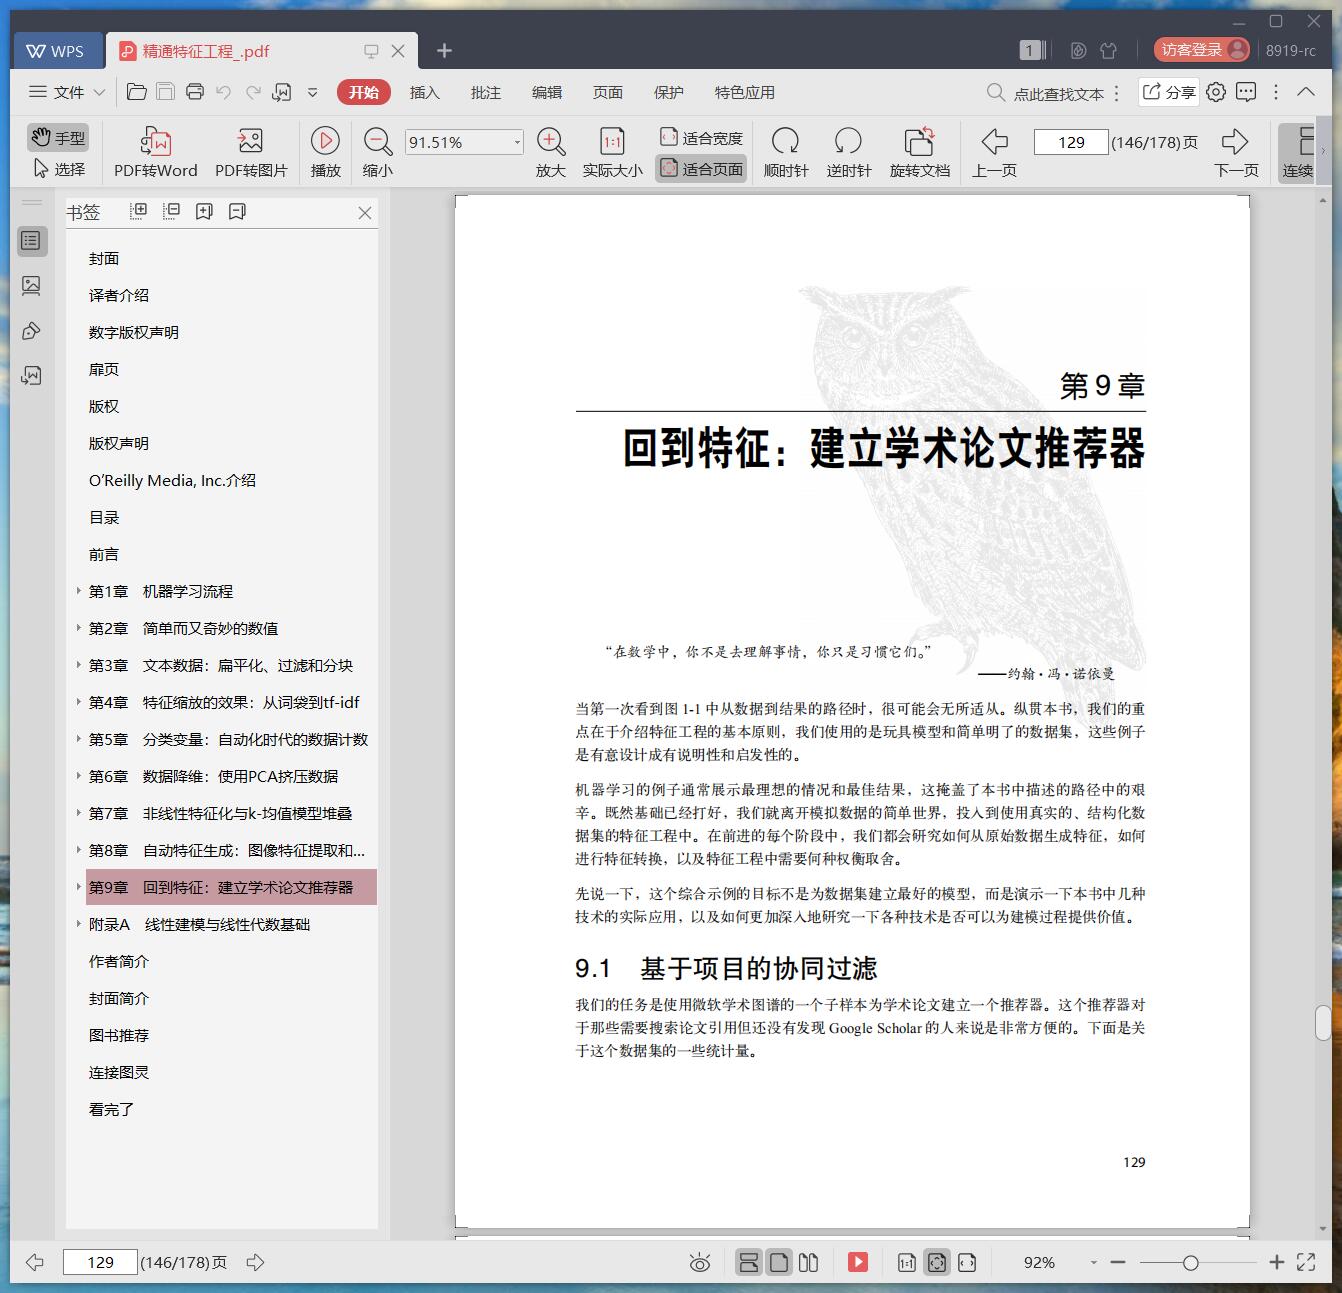The image size is (1342, 1293).
Task: Click the undo arrow icon
Action: pyautogui.click(x=224, y=92)
